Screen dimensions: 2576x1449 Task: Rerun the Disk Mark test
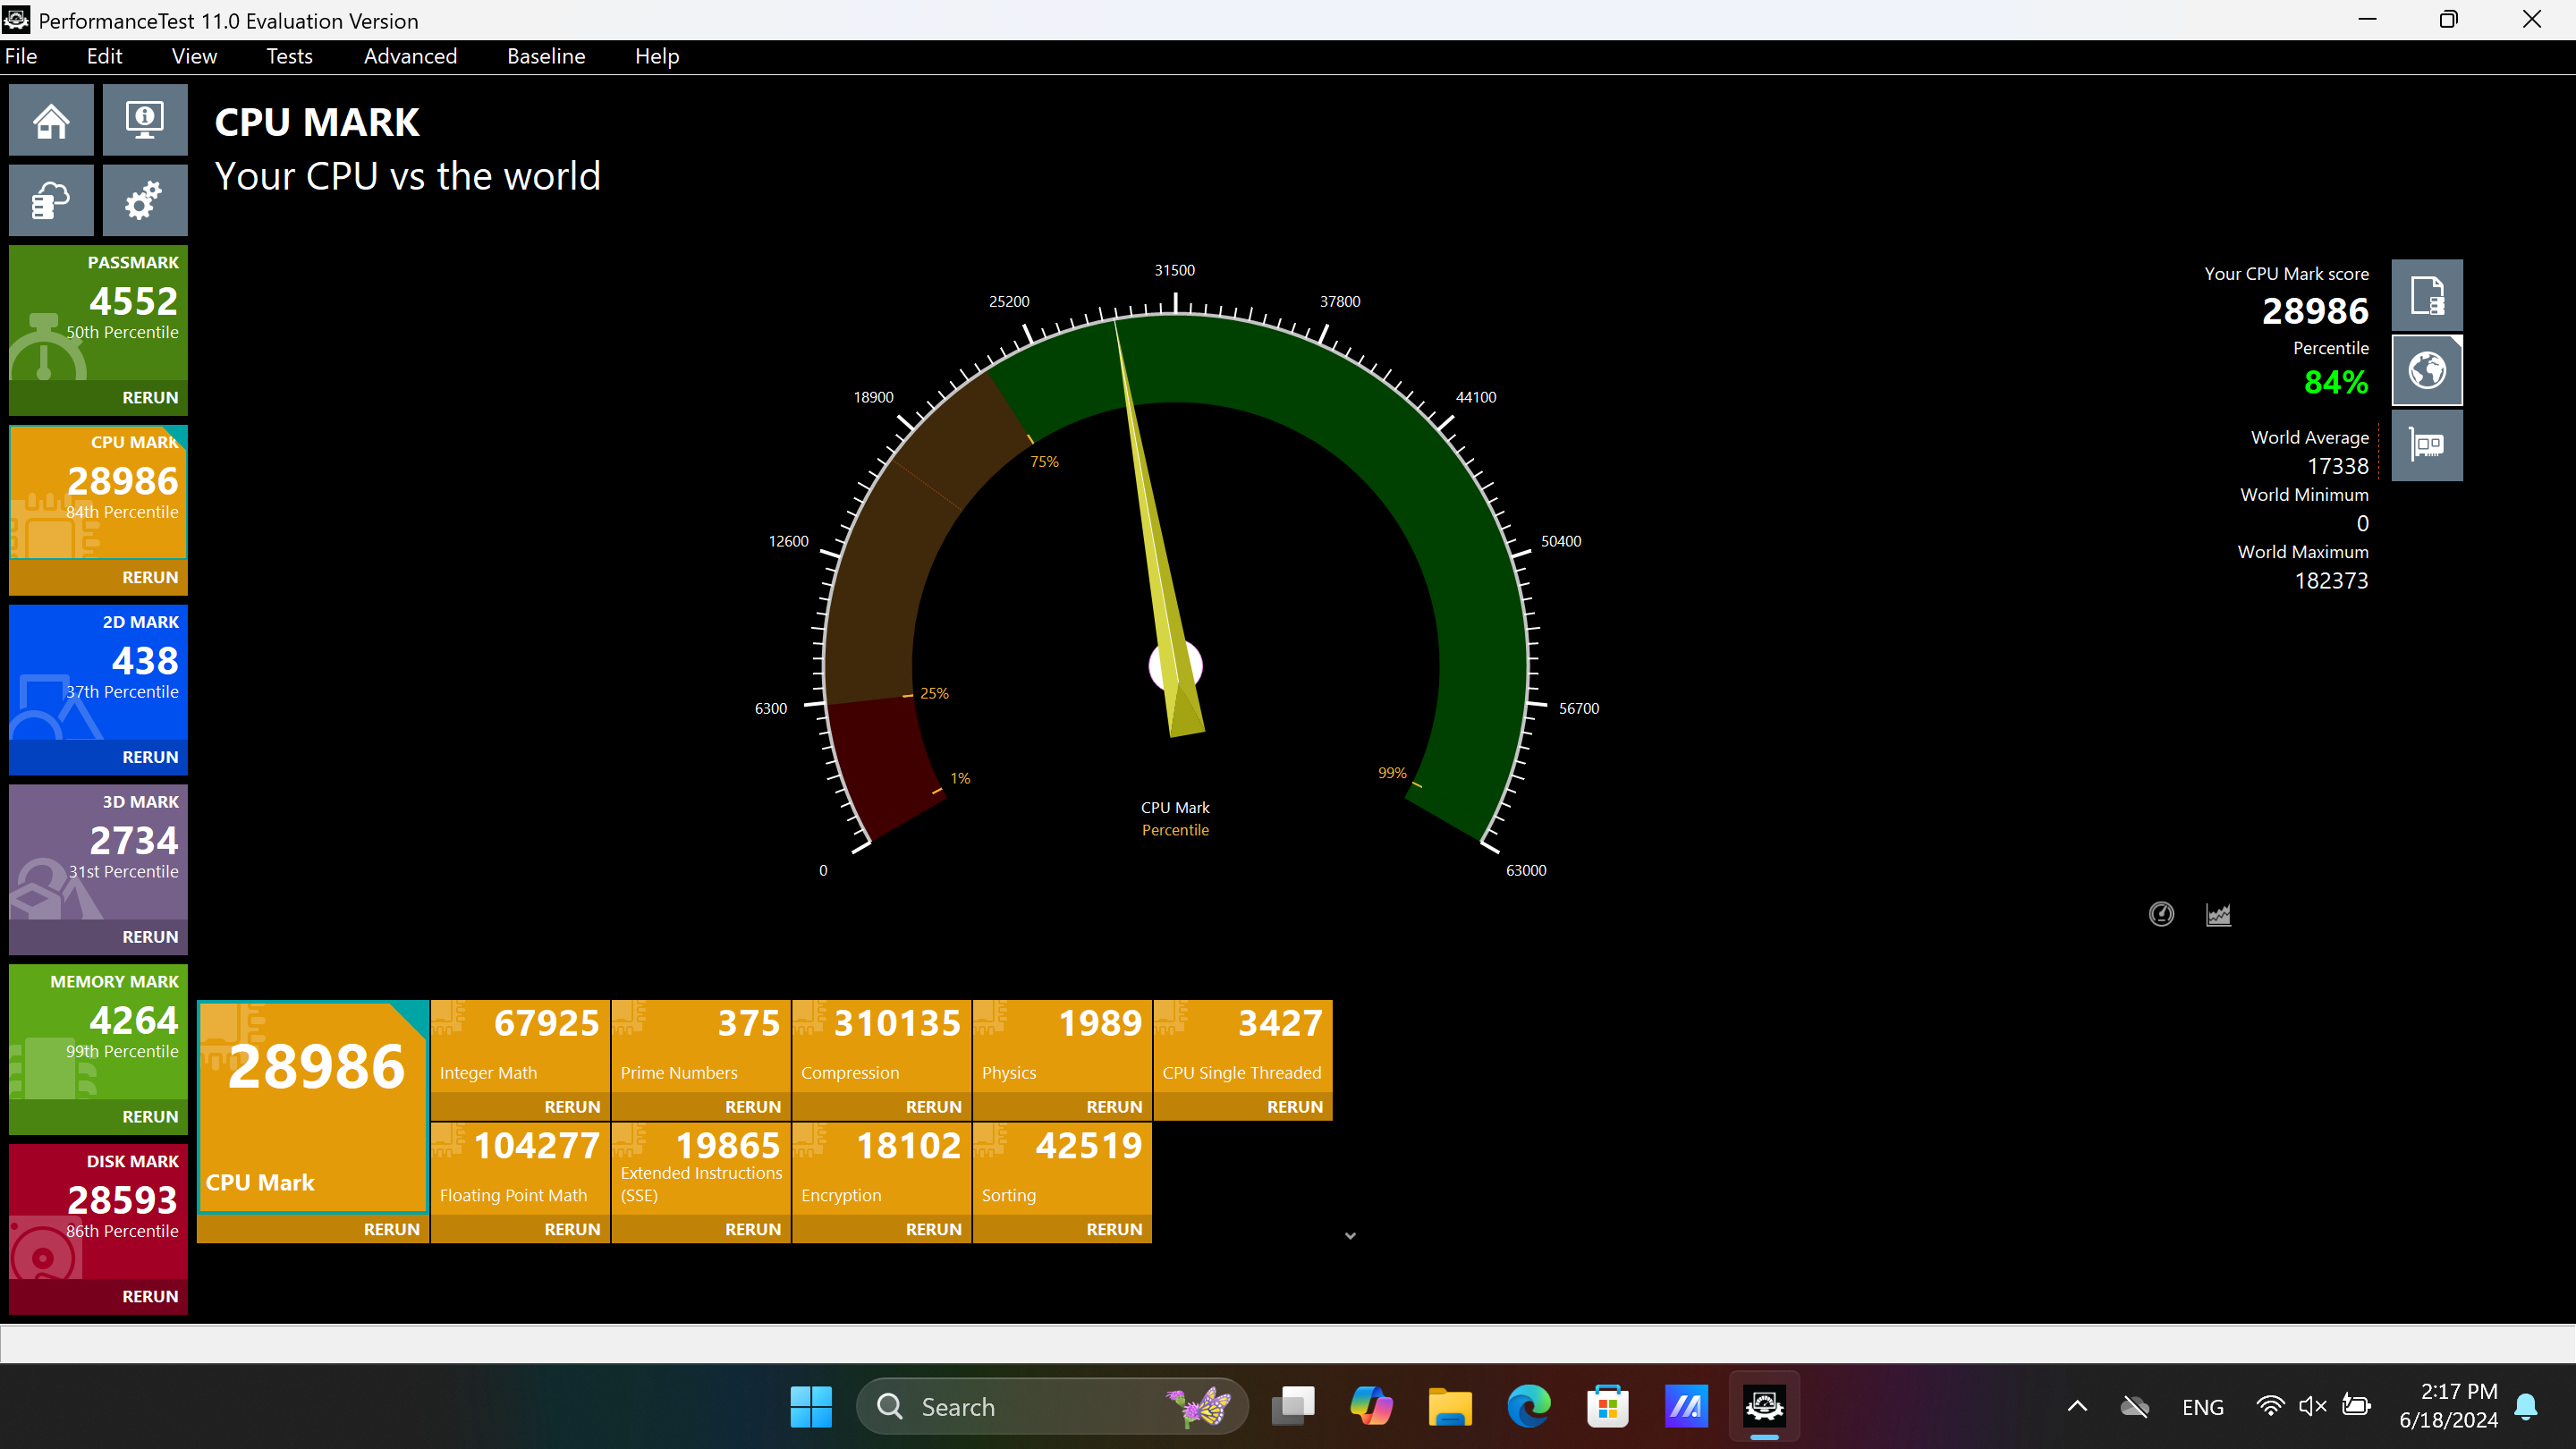(150, 1297)
